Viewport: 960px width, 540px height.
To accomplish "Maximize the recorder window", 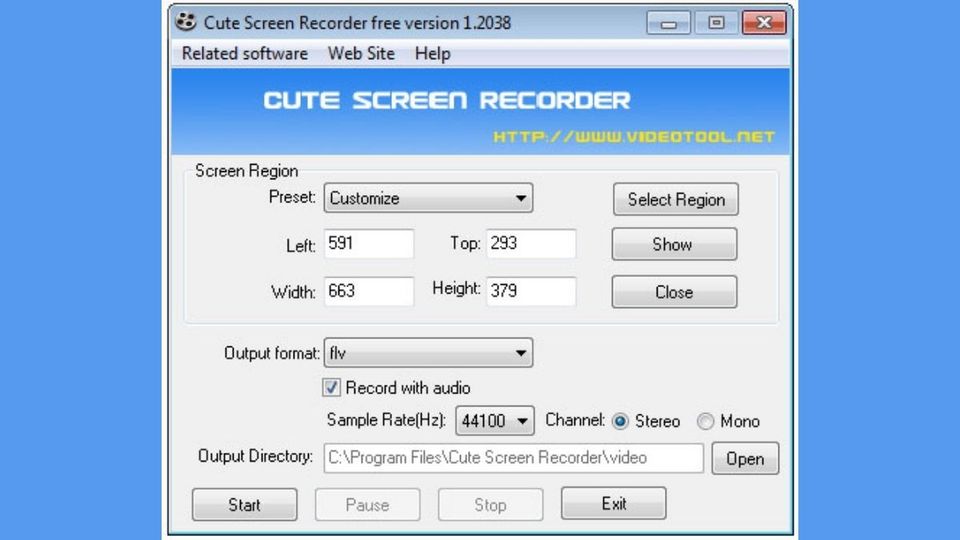I will [716, 22].
